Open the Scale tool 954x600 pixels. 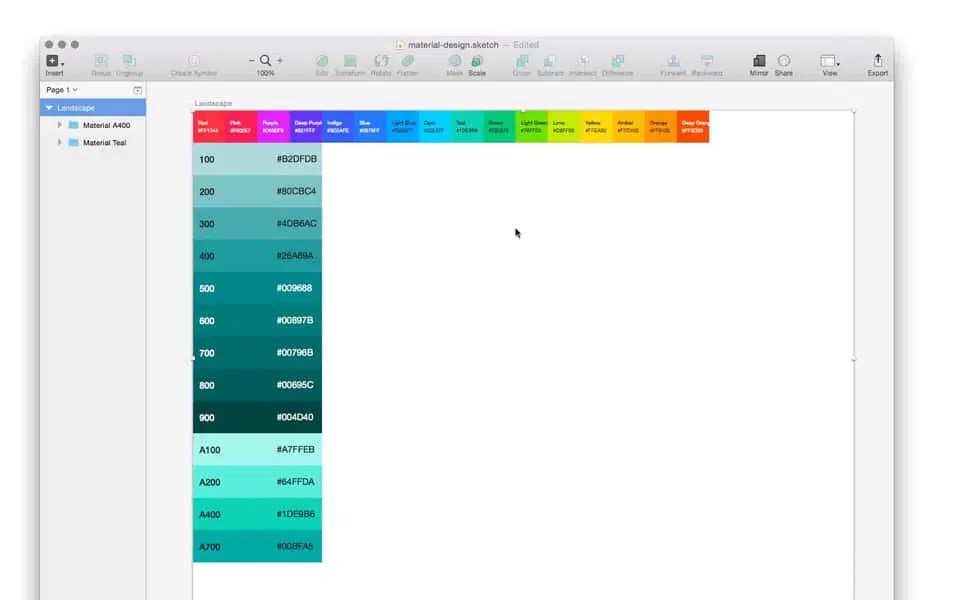click(478, 60)
